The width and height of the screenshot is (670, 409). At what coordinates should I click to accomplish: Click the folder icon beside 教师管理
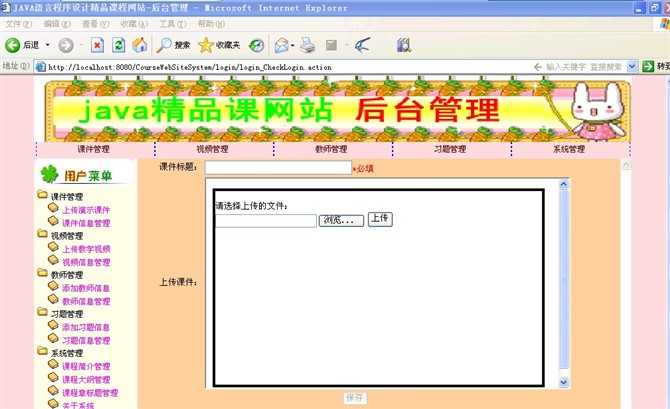42,273
